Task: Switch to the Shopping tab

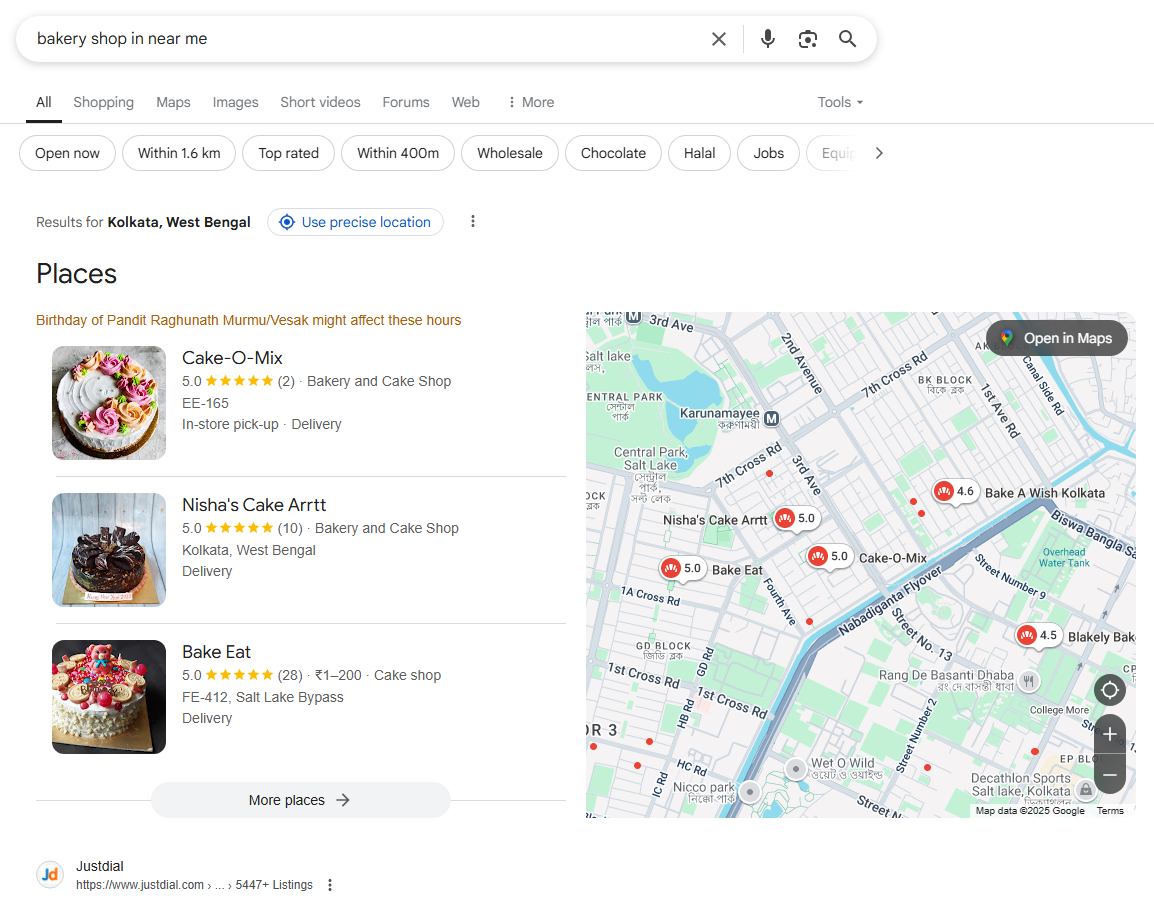Action: 104,102
